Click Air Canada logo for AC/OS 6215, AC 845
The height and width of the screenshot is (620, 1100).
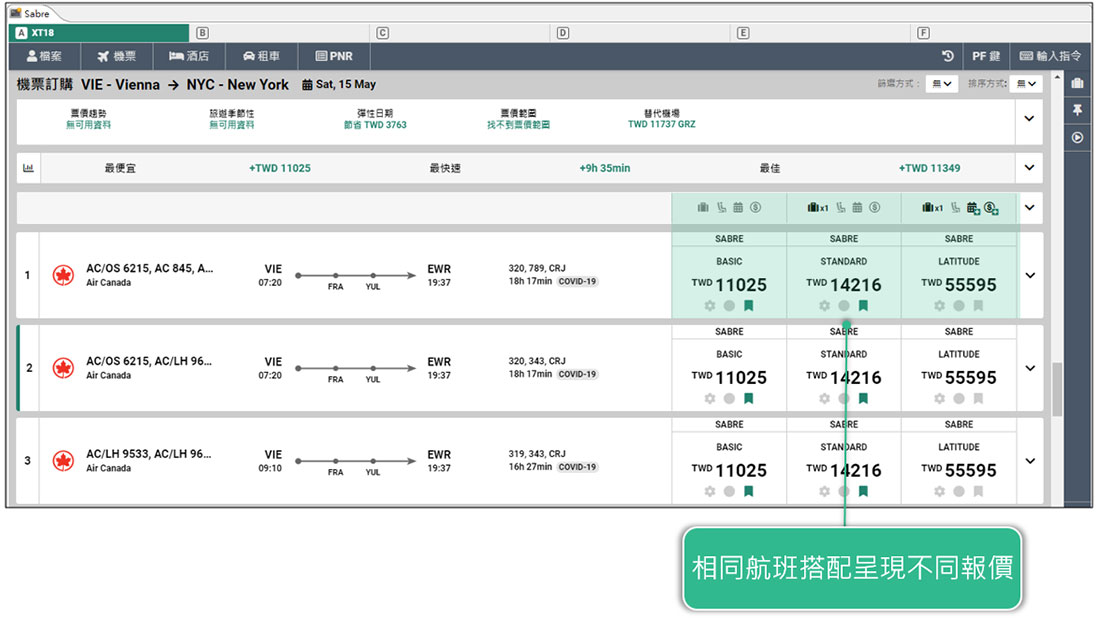63,275
